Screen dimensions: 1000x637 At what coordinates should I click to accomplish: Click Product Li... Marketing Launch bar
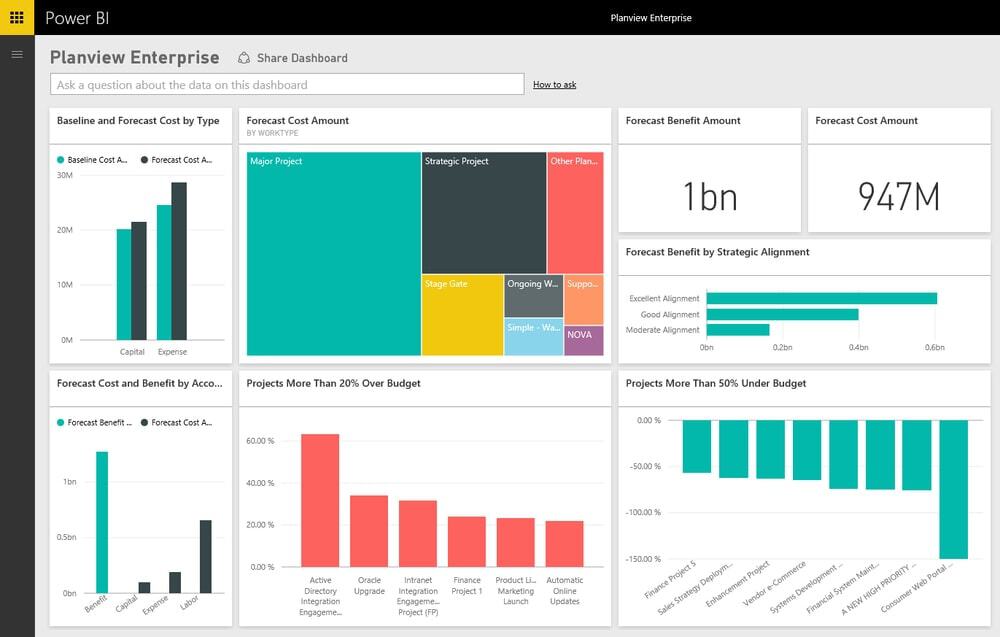(x=515, y=543)
